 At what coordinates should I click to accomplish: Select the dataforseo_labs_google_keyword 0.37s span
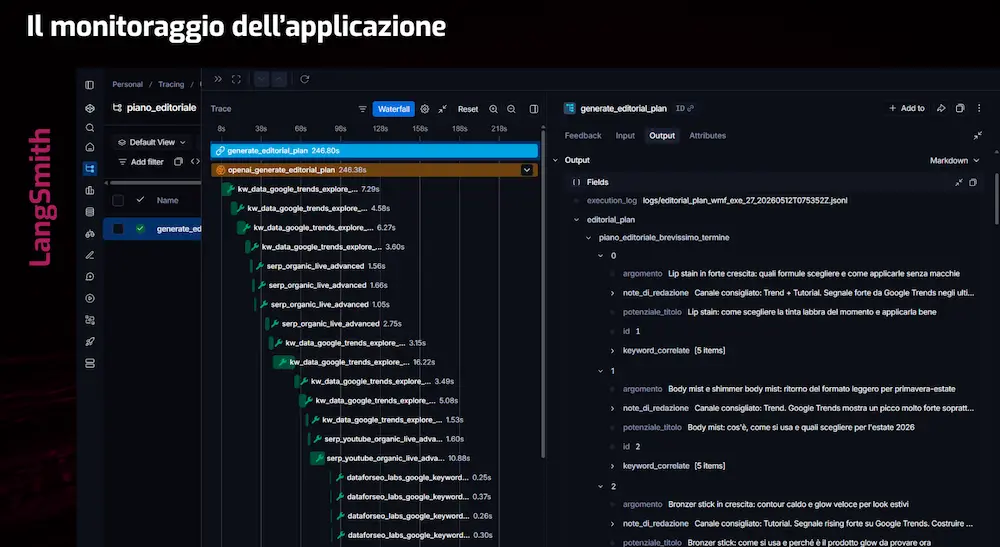(x=411, y=497)
